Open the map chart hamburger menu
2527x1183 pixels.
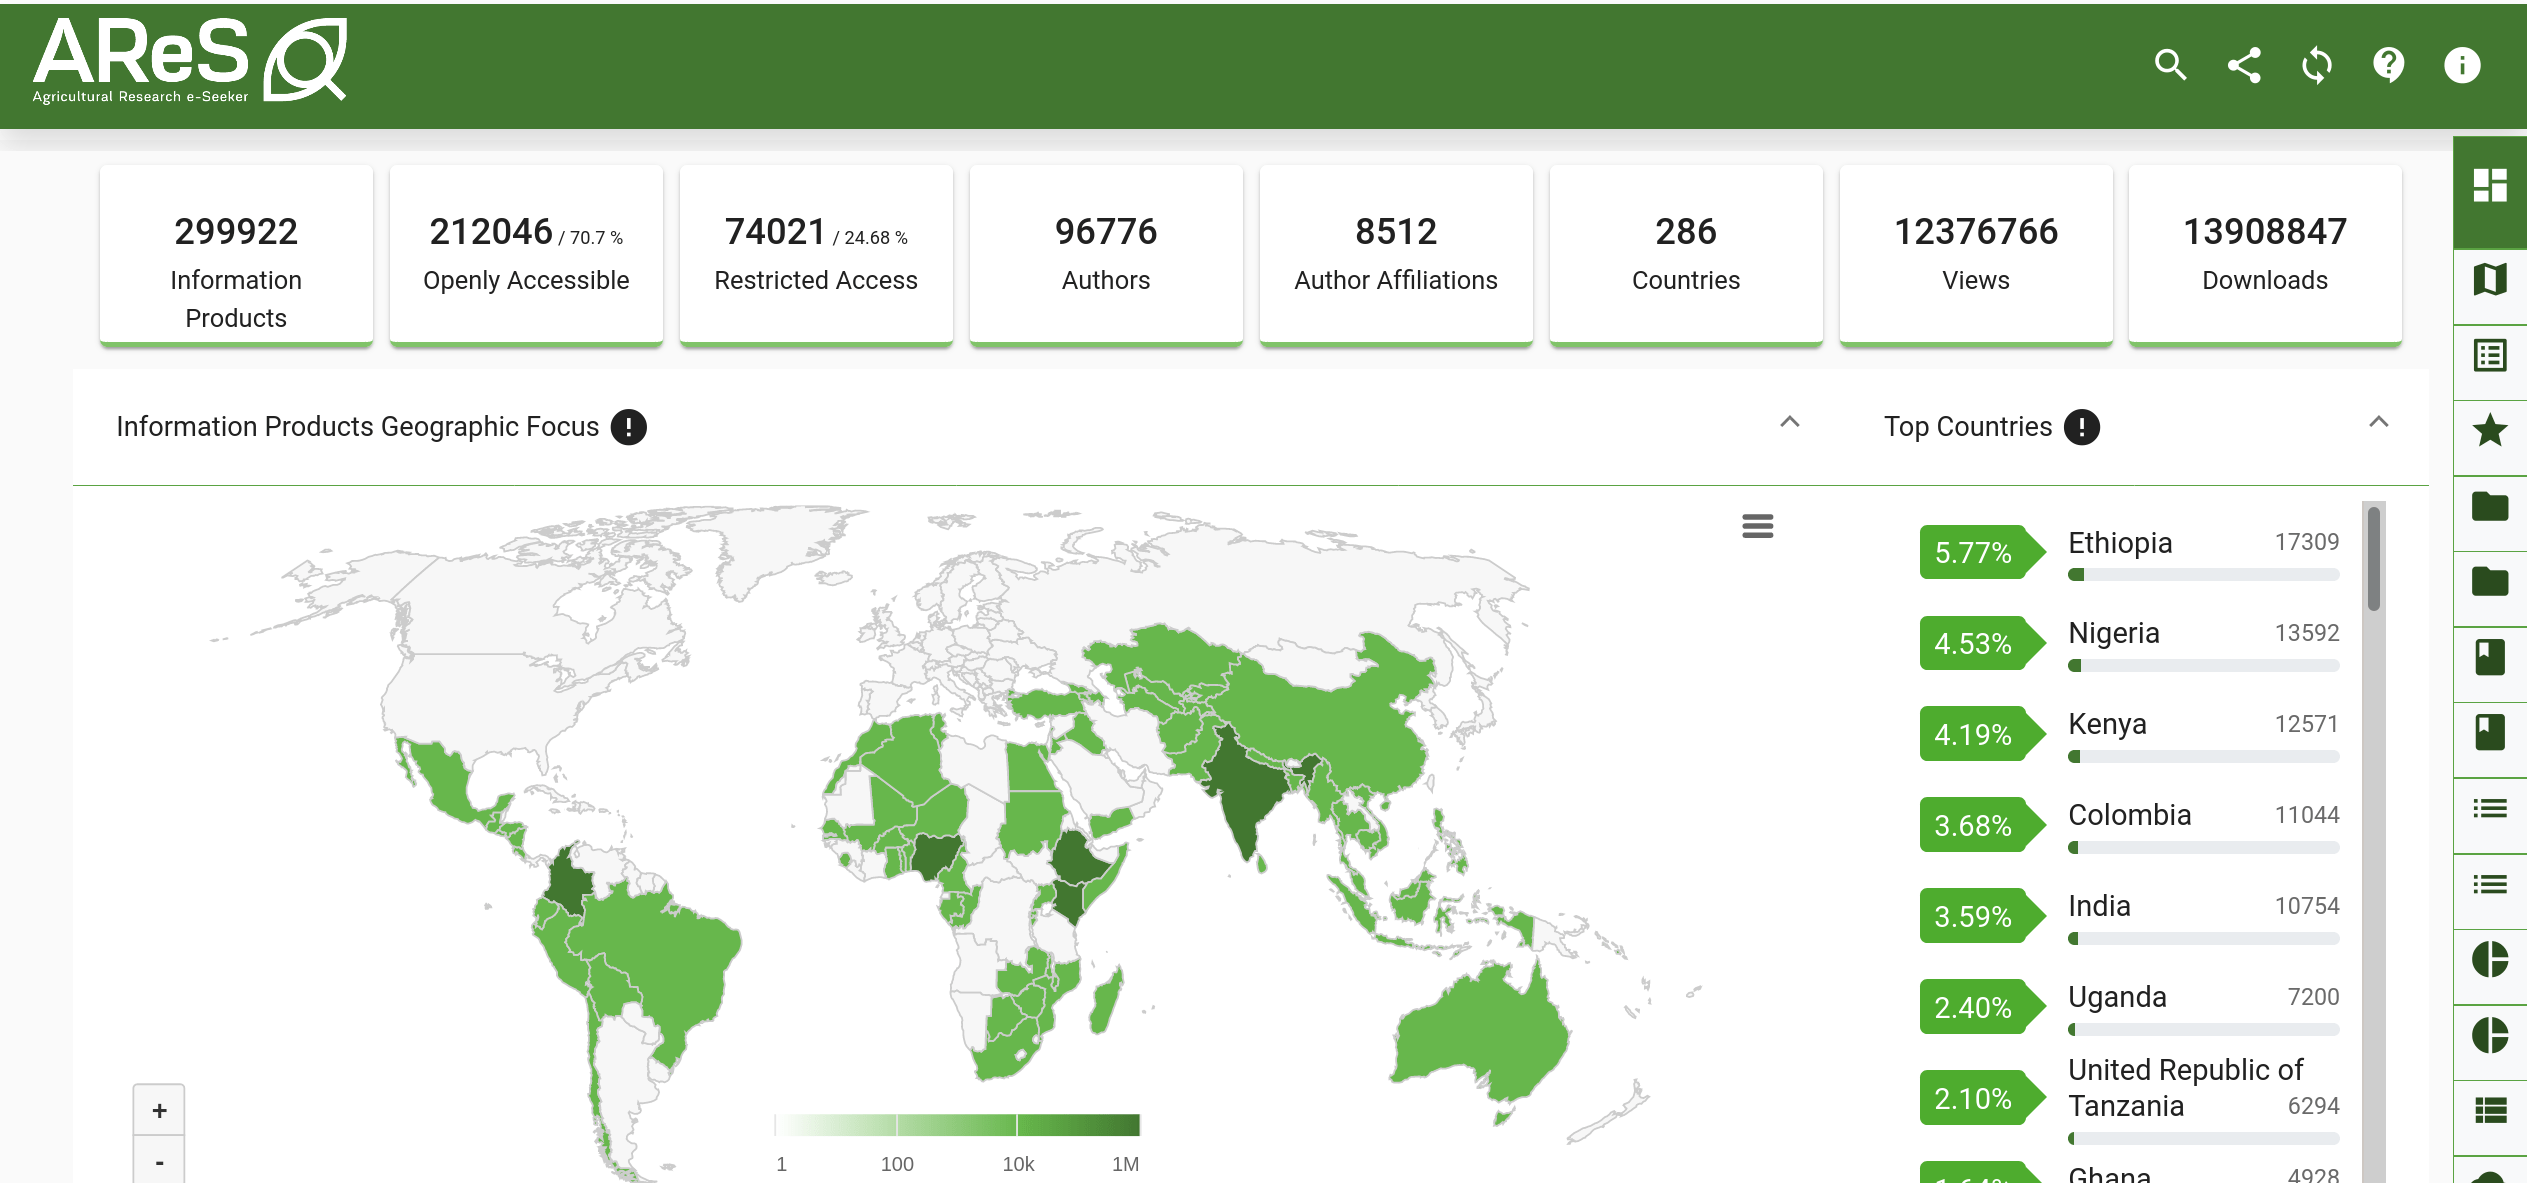click(x=1757, y=526)
